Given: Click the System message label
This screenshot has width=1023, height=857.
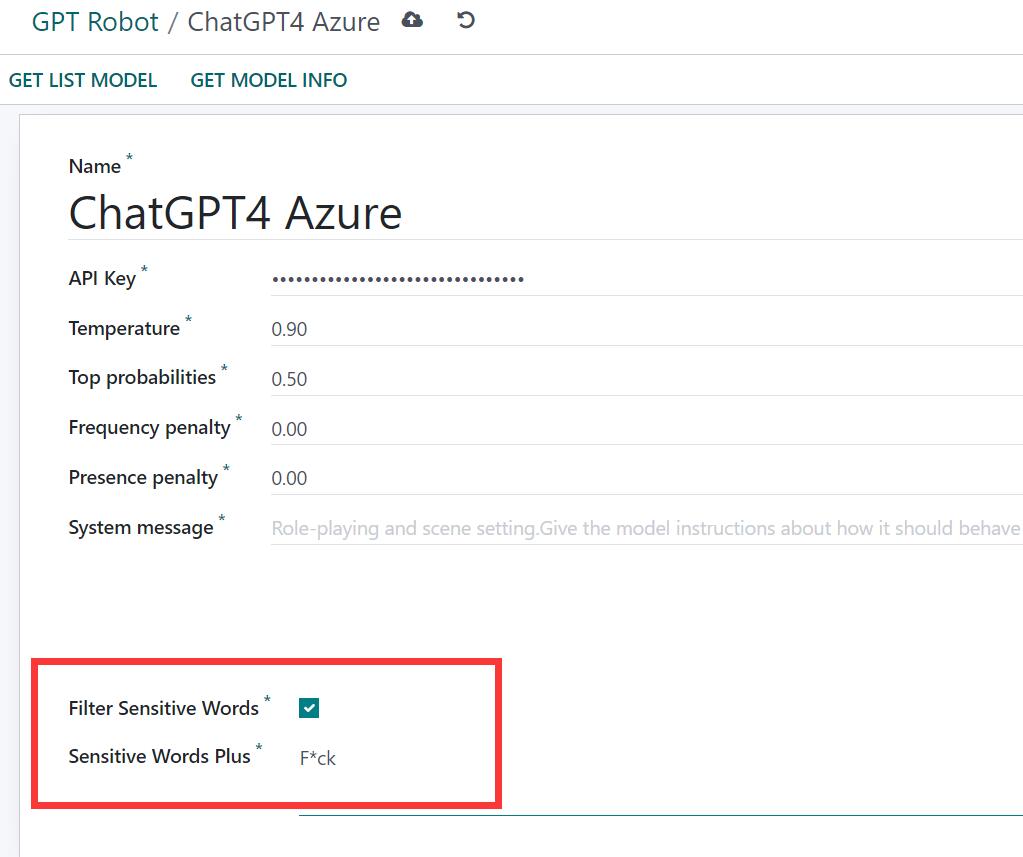Looking at the screenshot, I should point(140,527).
